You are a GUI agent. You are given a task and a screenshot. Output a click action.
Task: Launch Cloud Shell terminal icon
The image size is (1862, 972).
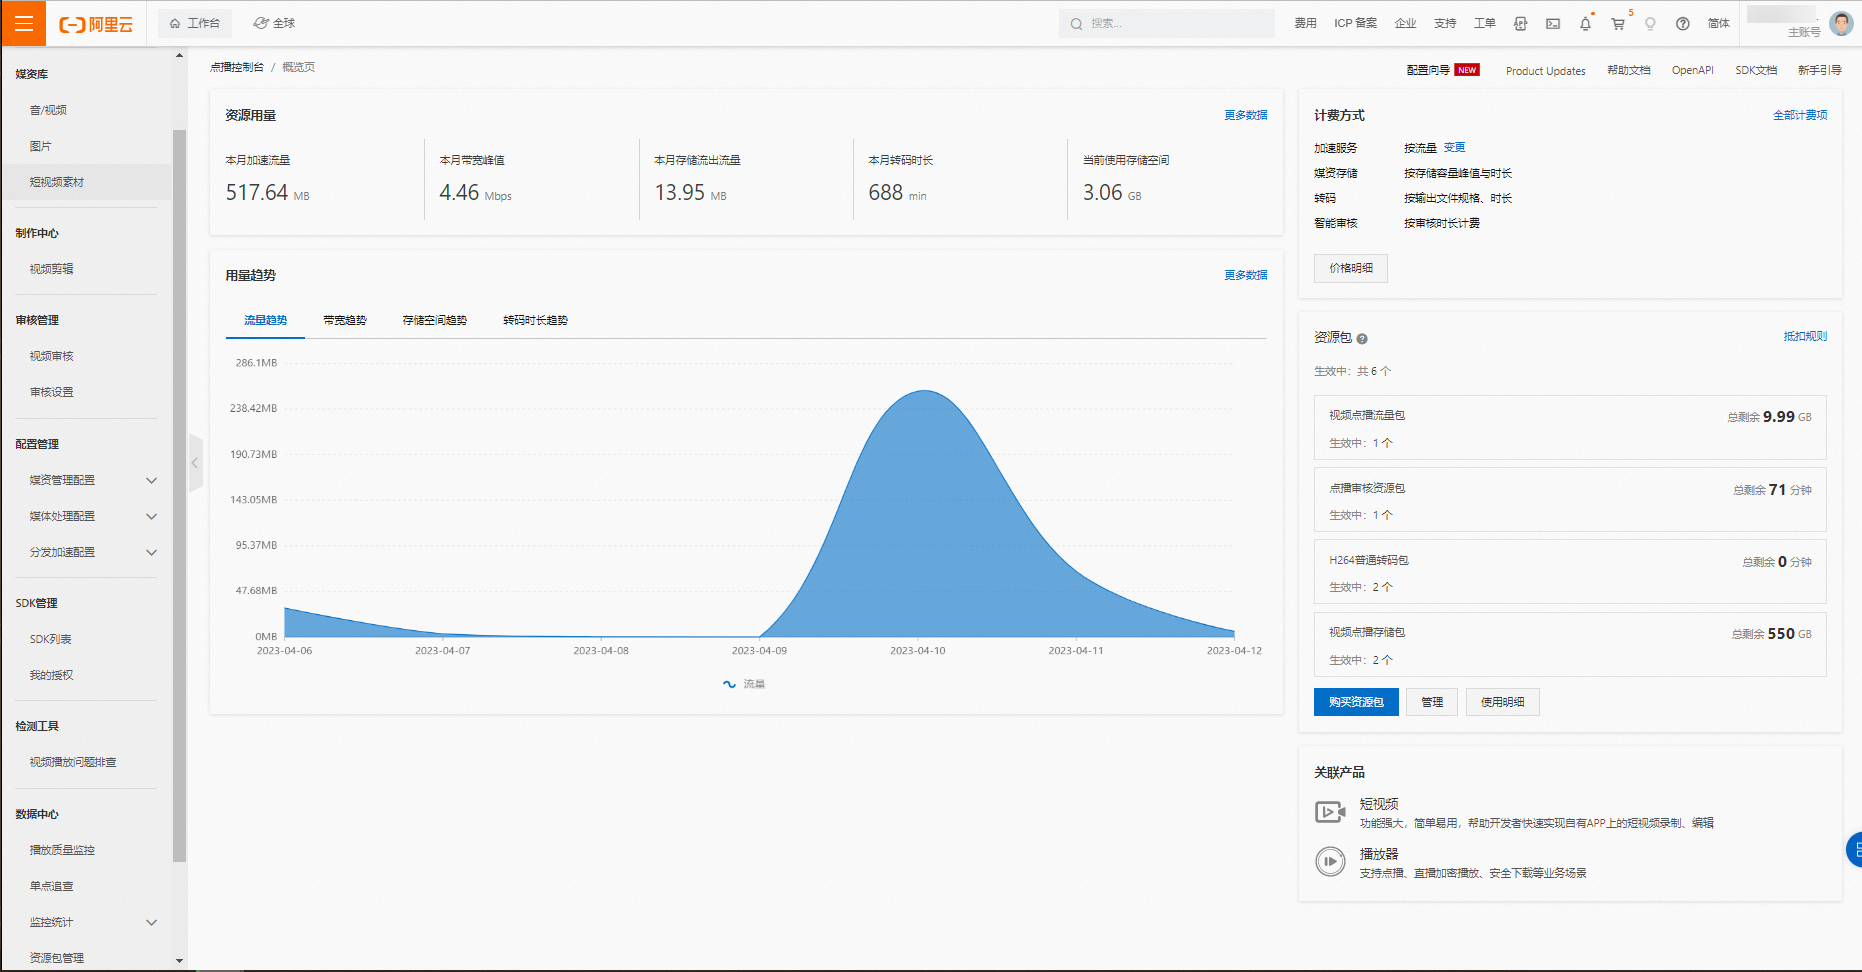point(1553,24)
